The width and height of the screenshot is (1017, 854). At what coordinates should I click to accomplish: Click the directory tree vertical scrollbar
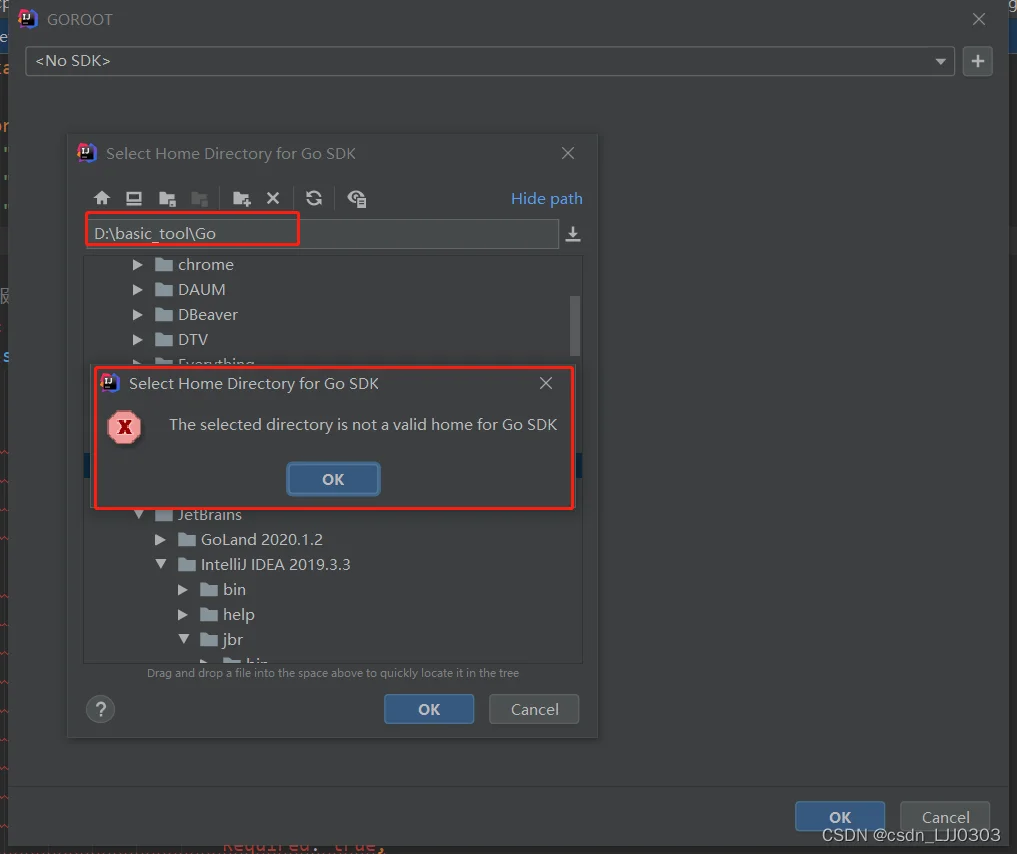coord(575,325)
